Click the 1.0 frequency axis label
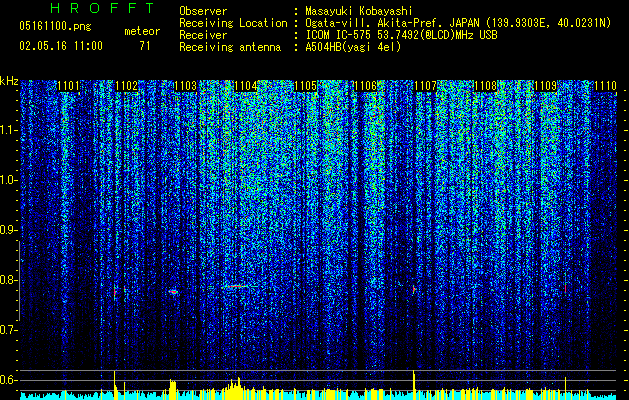Viewport: 629px width, 400px height. click(x=9, y=180)
